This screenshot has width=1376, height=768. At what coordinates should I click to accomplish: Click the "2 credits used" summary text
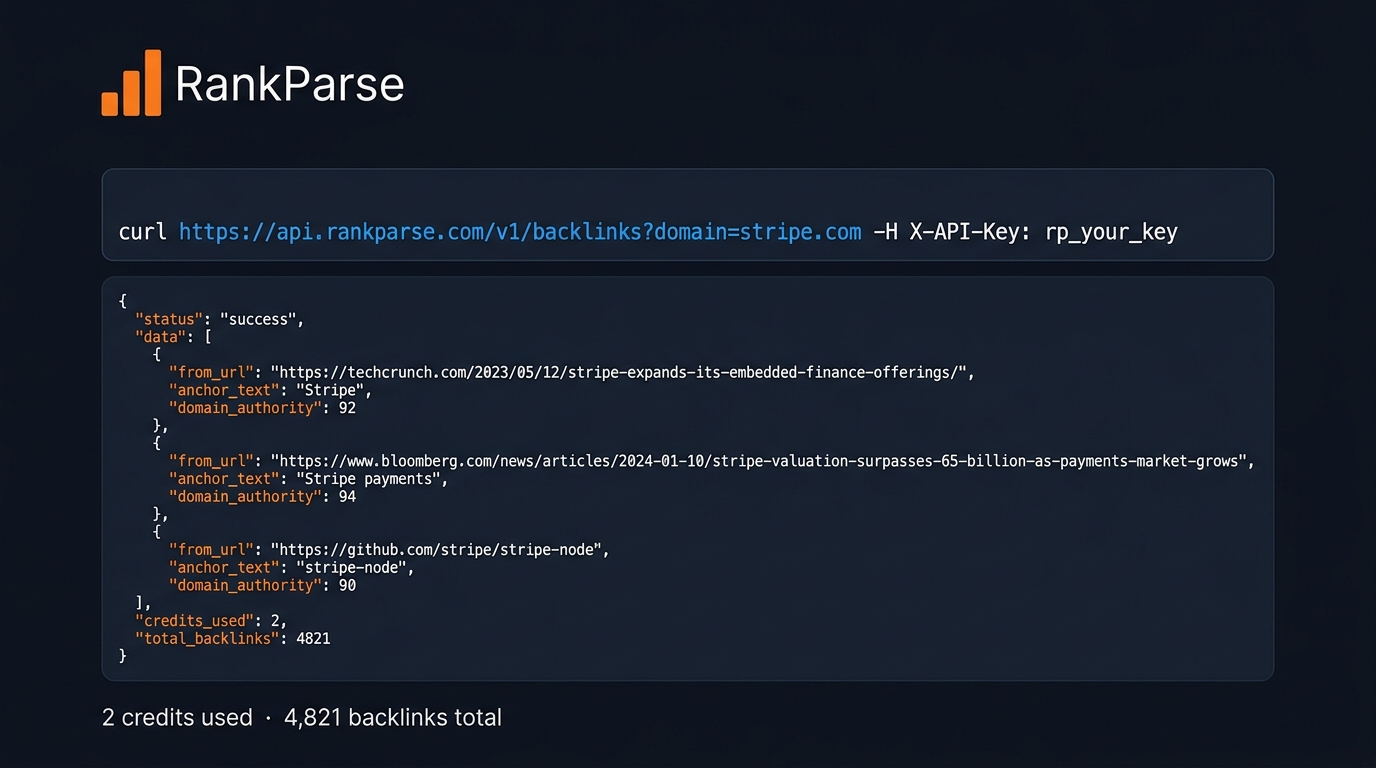[x=177, y=717]
